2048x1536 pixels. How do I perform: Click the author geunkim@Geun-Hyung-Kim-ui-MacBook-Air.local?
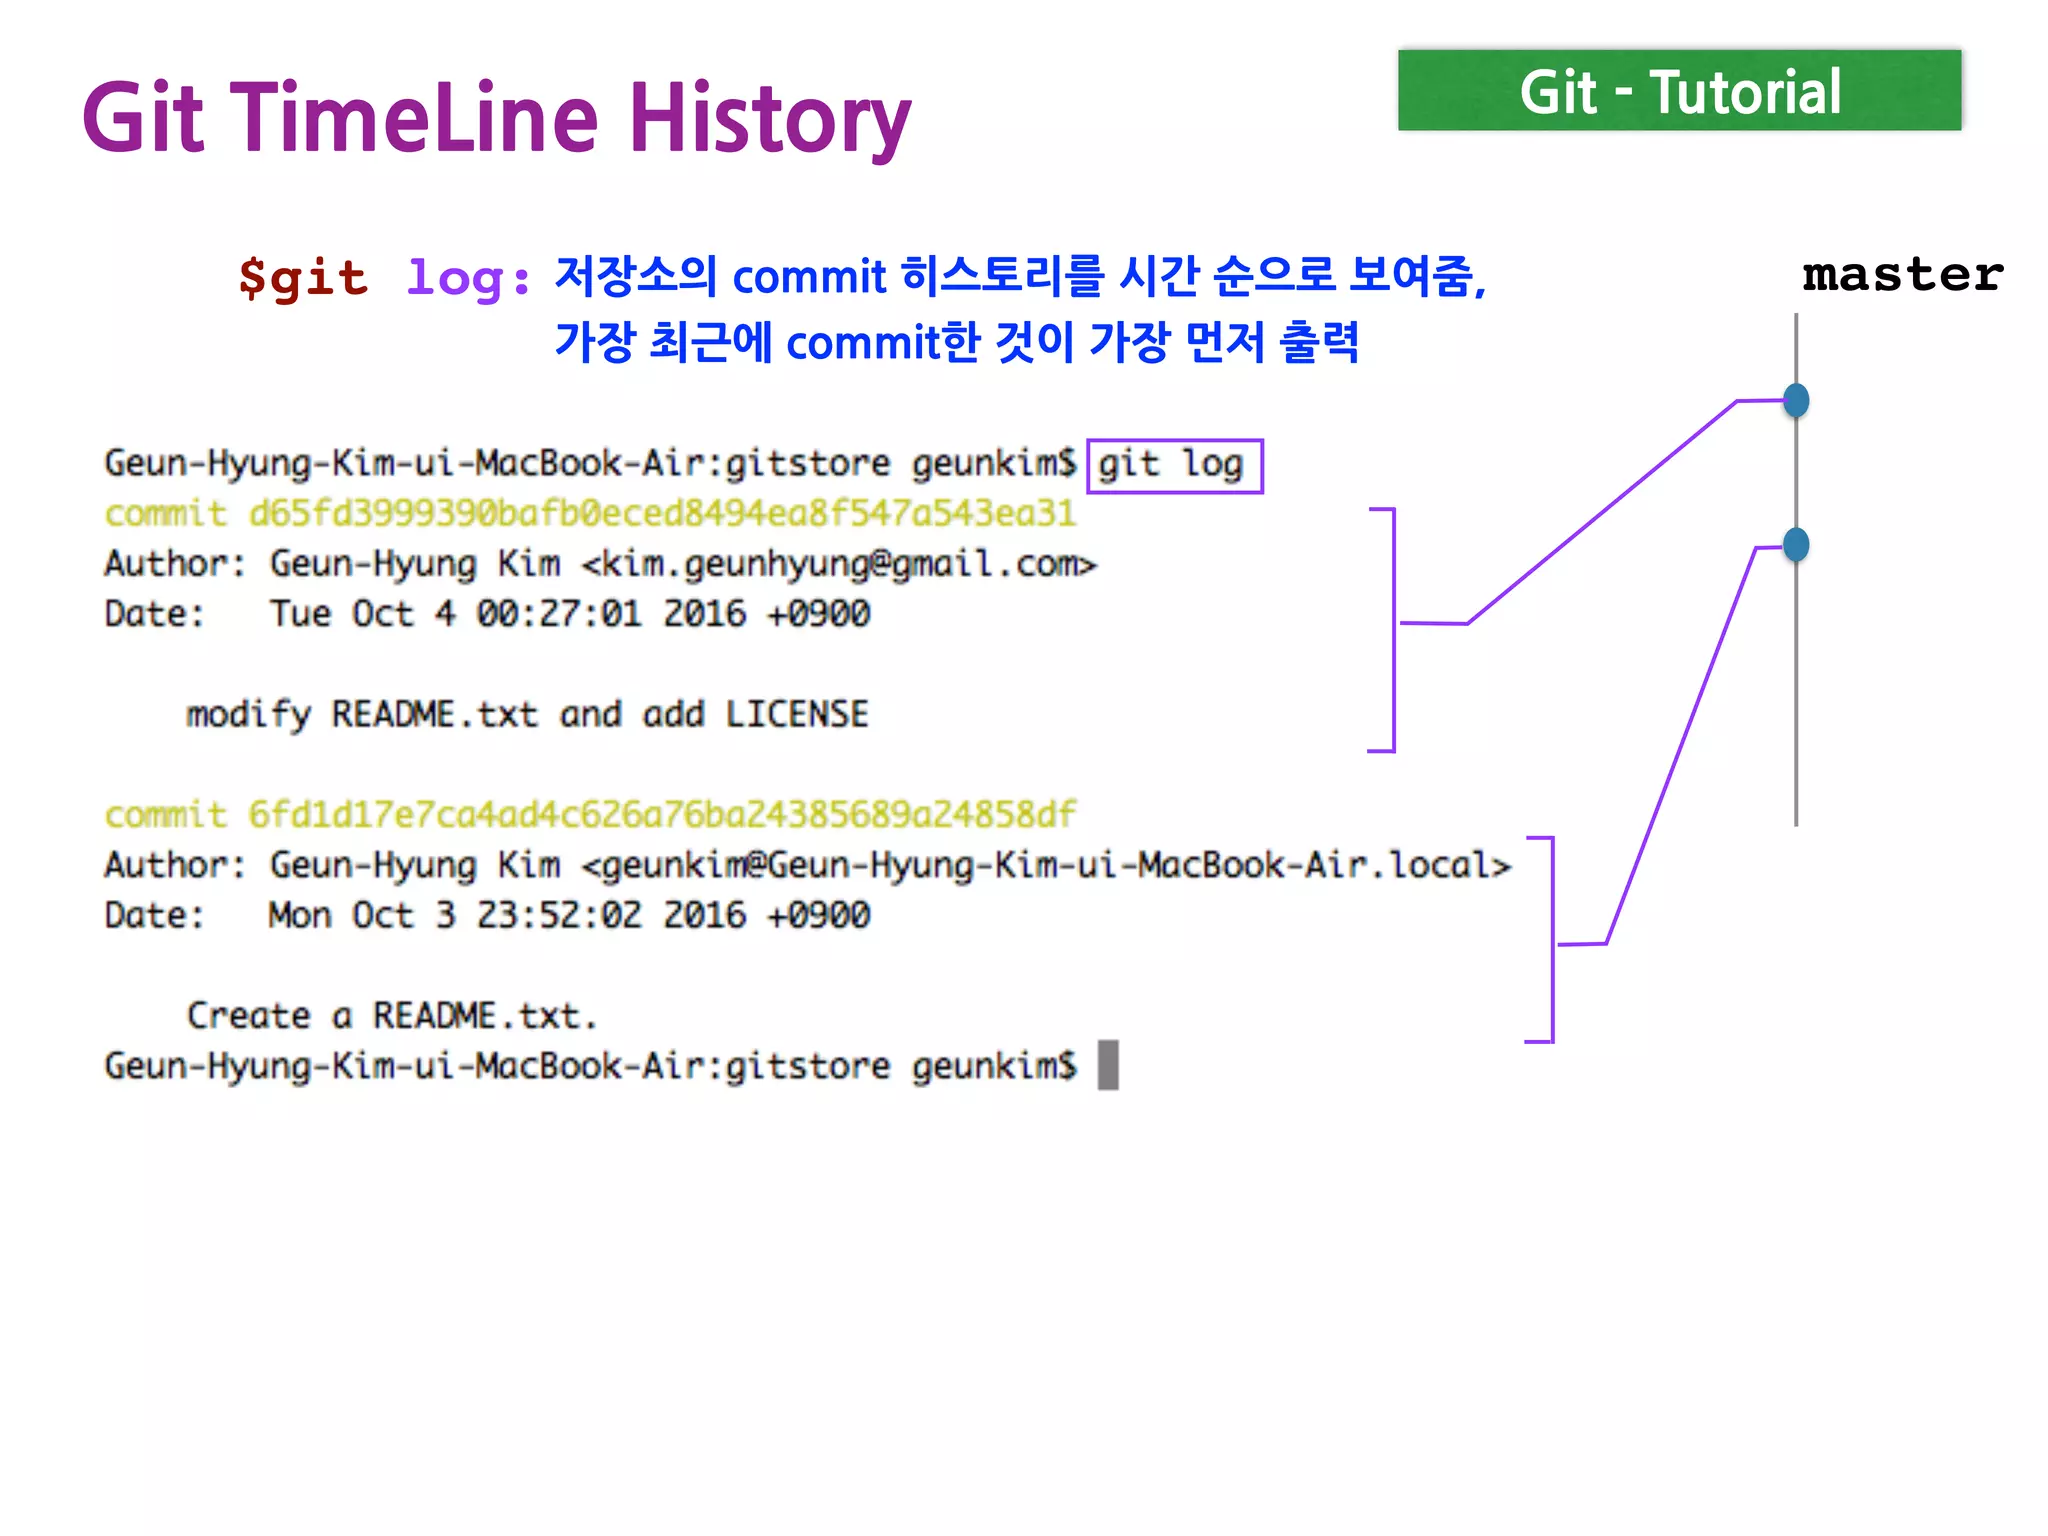pyautogui.click(x=1046, y=865)
